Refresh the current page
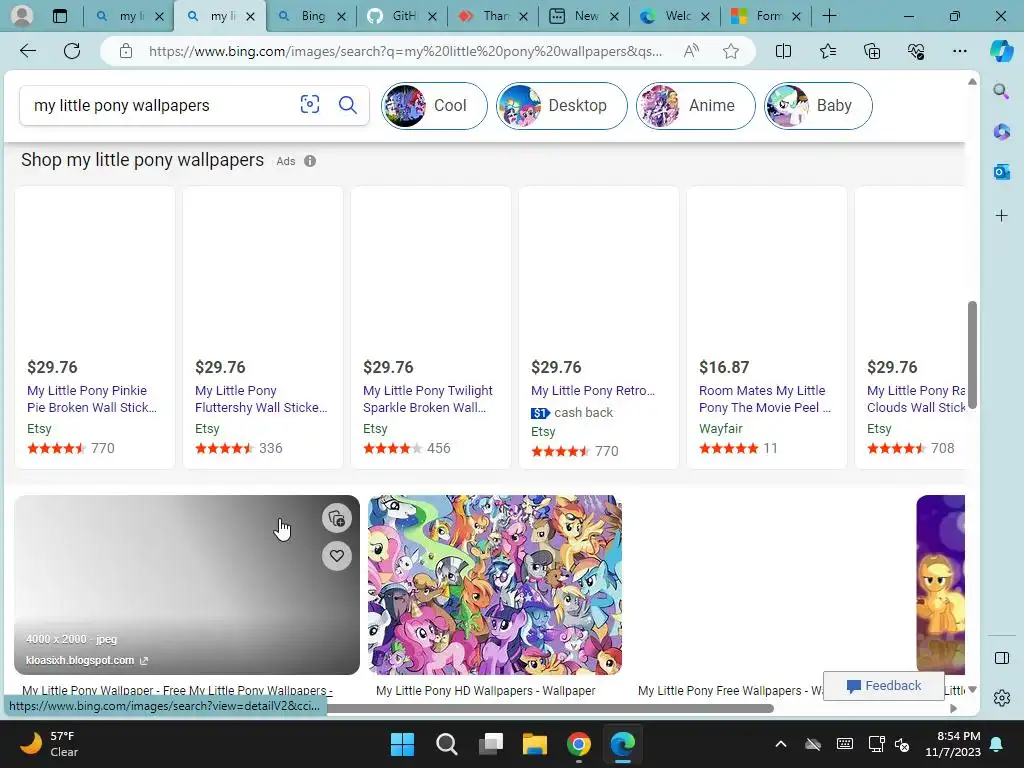The height and width of the screenshot is (768, 1024). coord(72,51)
